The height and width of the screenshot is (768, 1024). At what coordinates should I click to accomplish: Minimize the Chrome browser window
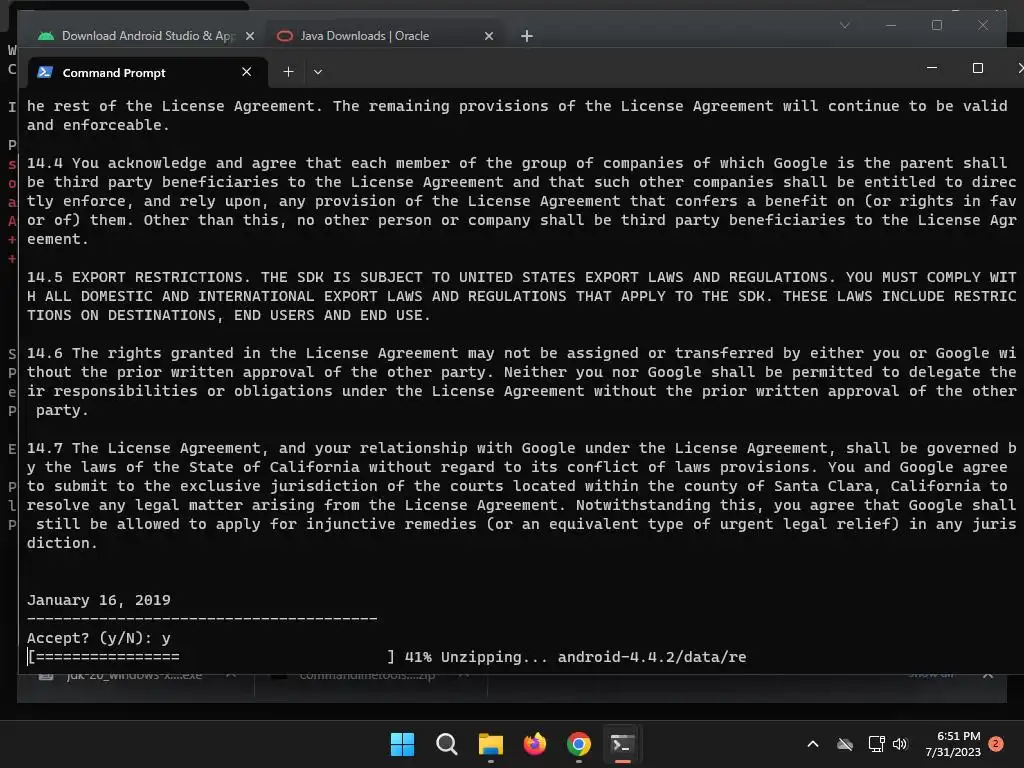click(891, 25)
